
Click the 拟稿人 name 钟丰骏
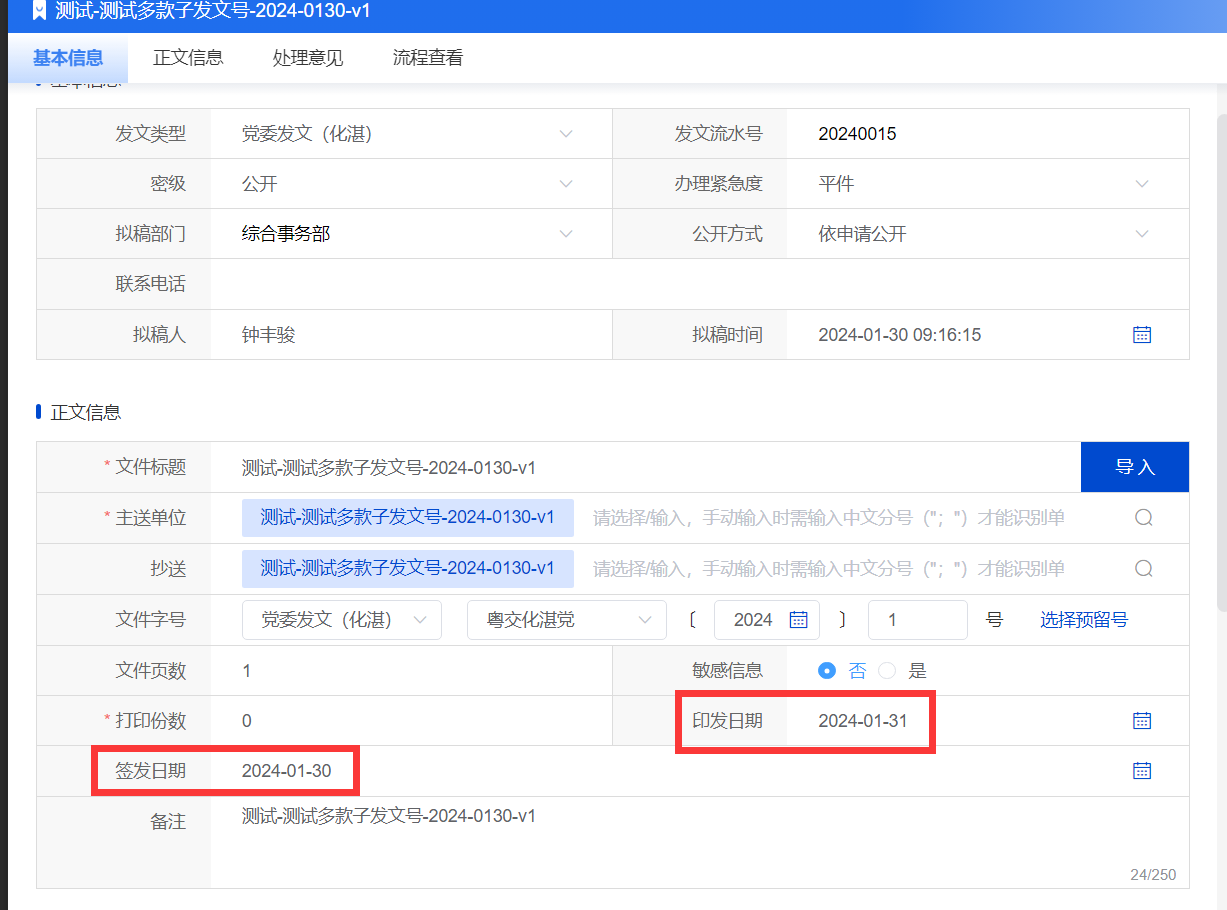tap(269, 335)
